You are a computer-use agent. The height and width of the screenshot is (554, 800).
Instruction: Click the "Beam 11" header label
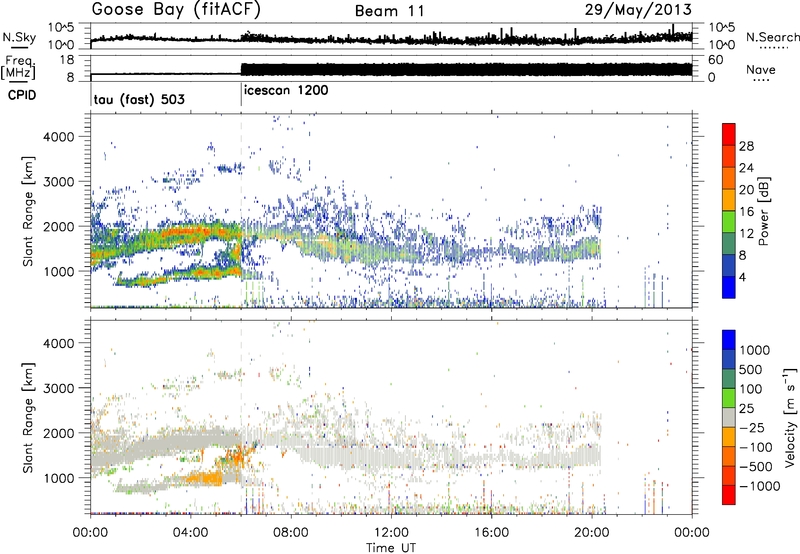pyautogui.click(x=390, y=11)
